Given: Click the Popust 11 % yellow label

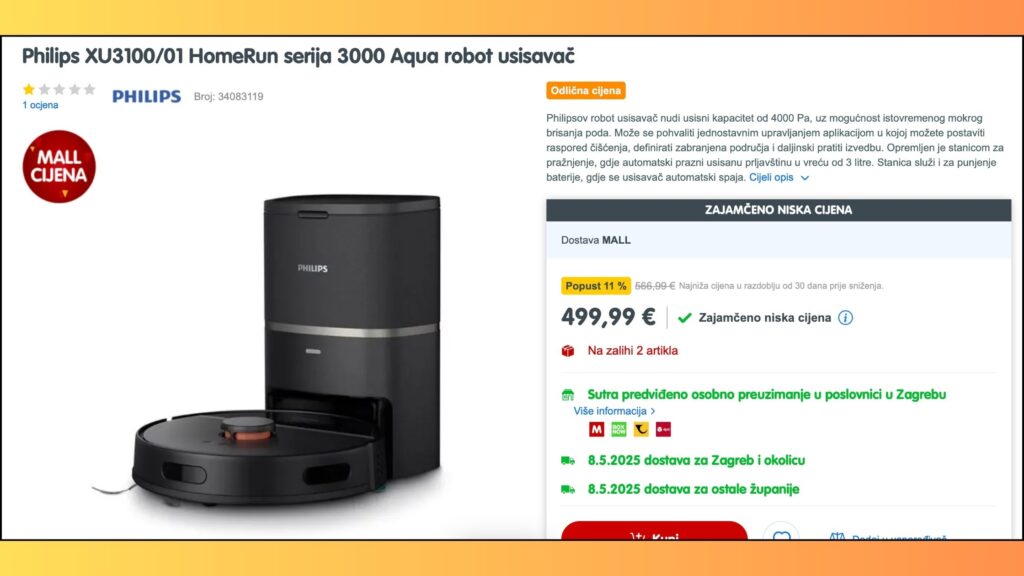Looking at the screenshot, I should (x=596, y=286).
